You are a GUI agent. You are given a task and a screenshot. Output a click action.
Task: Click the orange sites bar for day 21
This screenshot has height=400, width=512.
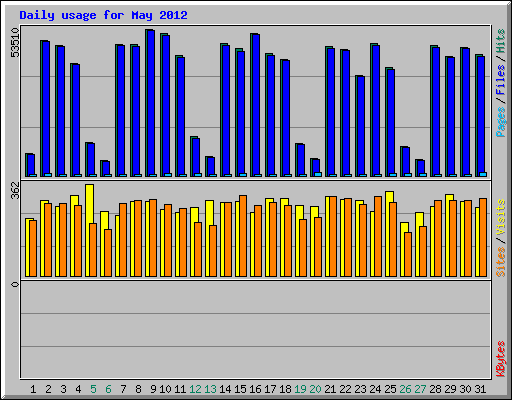333,237
